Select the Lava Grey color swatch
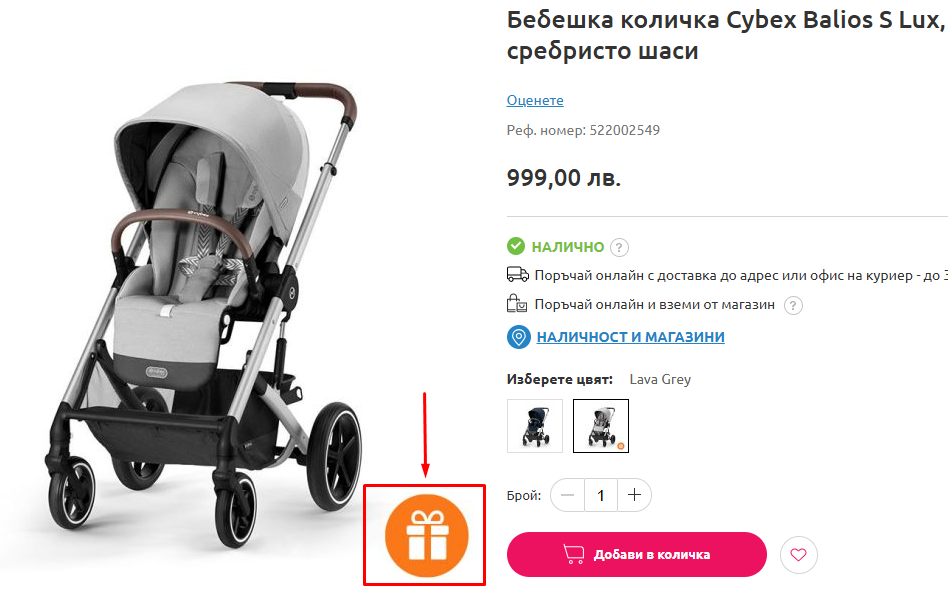948x590 pixels. click(601, 426)
